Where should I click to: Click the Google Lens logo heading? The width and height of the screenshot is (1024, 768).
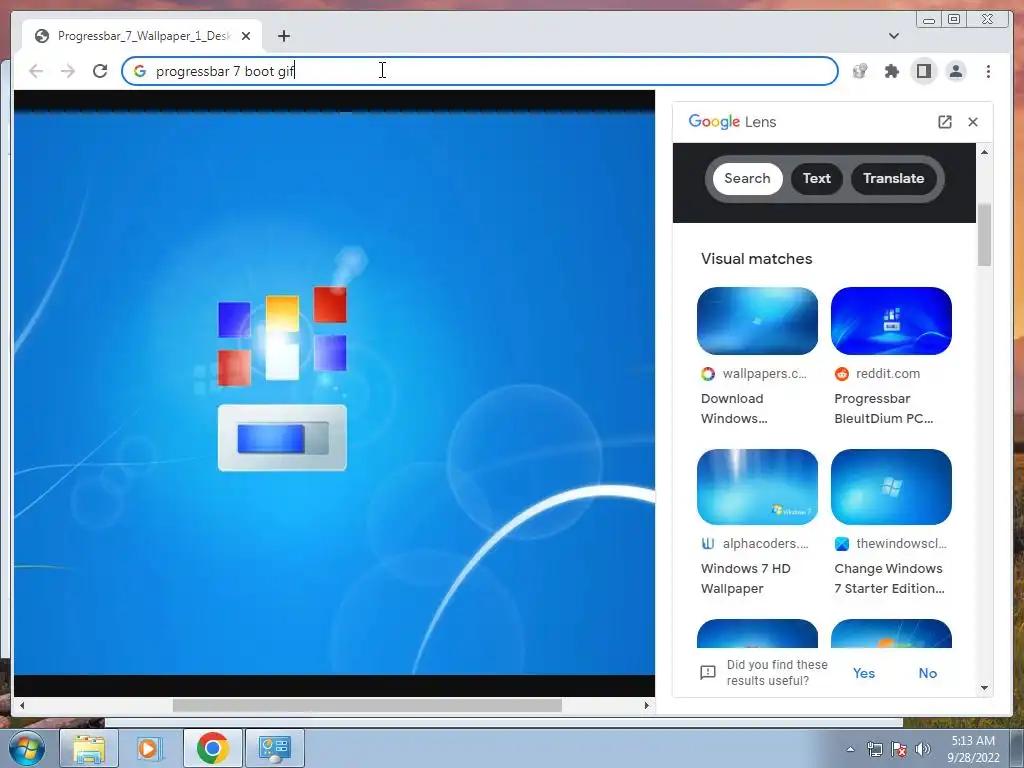pos(732,121)
